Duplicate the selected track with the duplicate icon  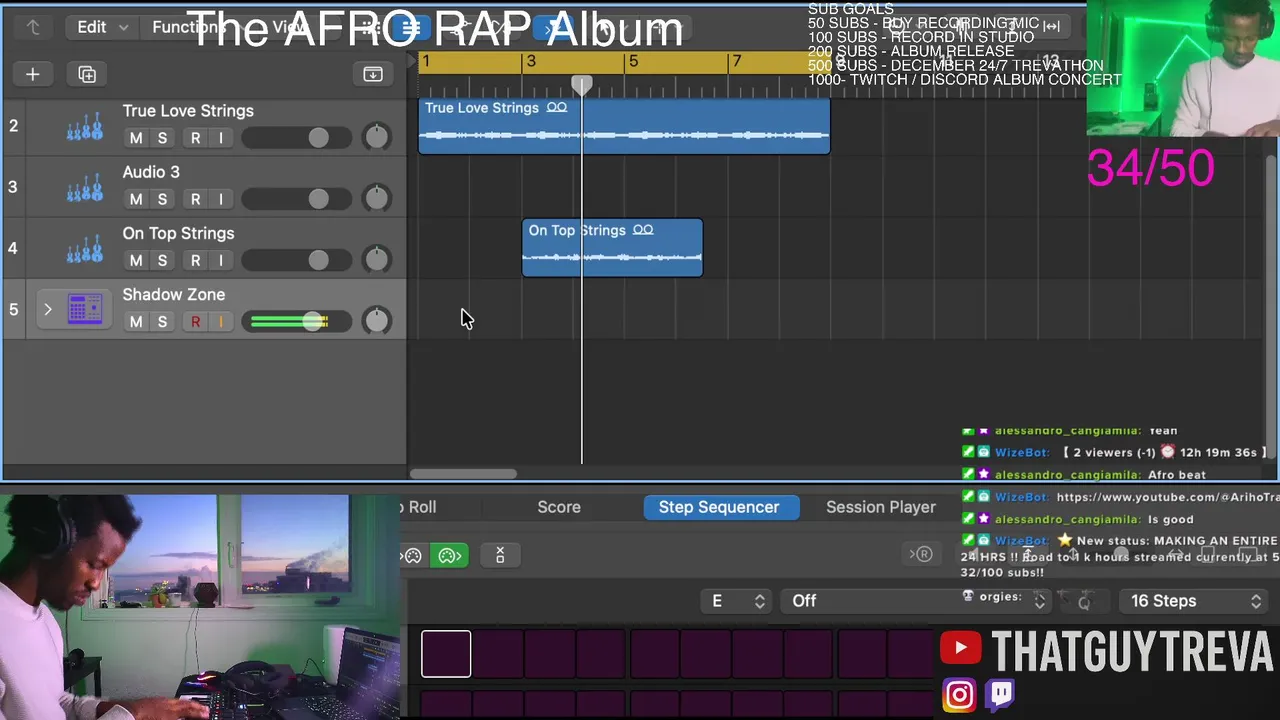(x=87, y=74)
